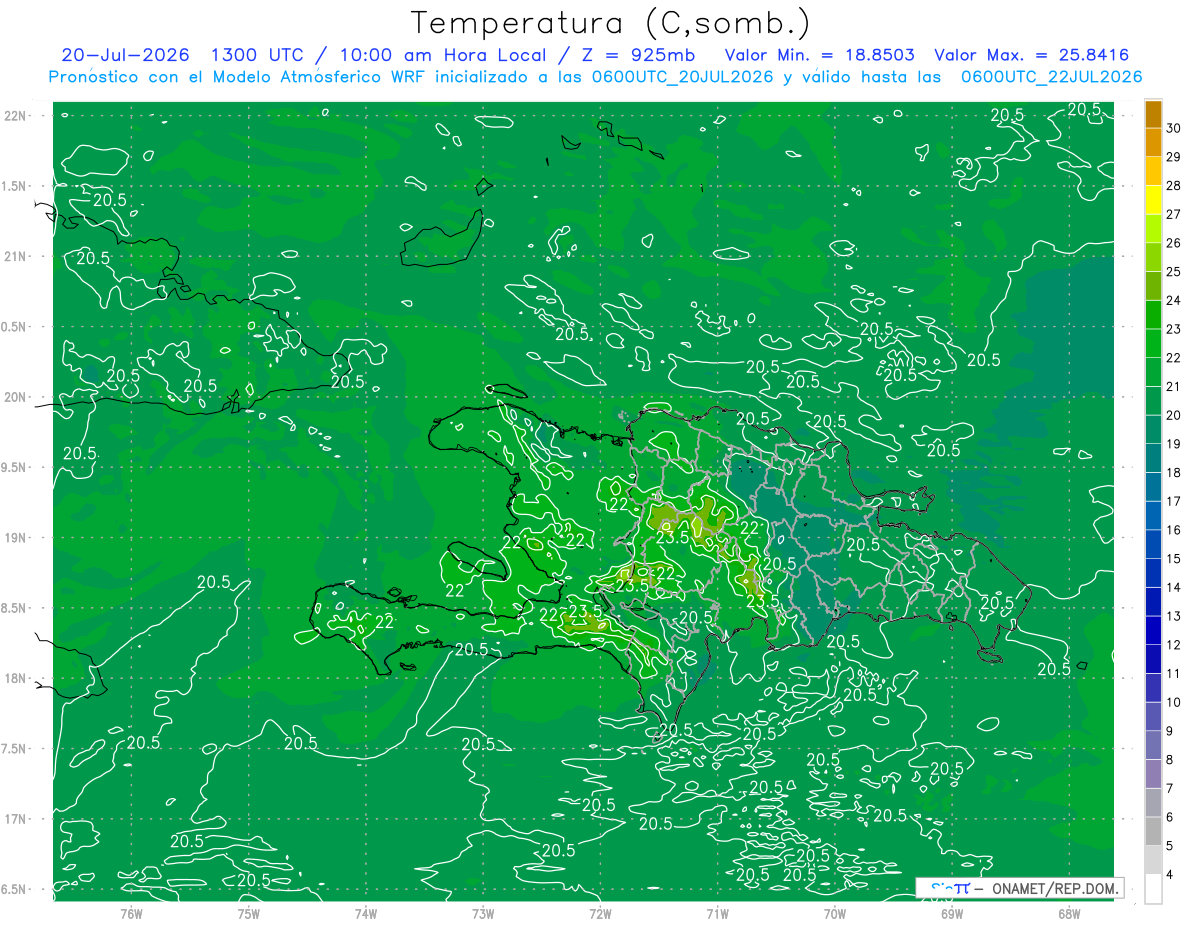The width and height of the screenshot is (1200, 927).
Task: Click the "19N" latitude axis label
Action: click(15, 538)
